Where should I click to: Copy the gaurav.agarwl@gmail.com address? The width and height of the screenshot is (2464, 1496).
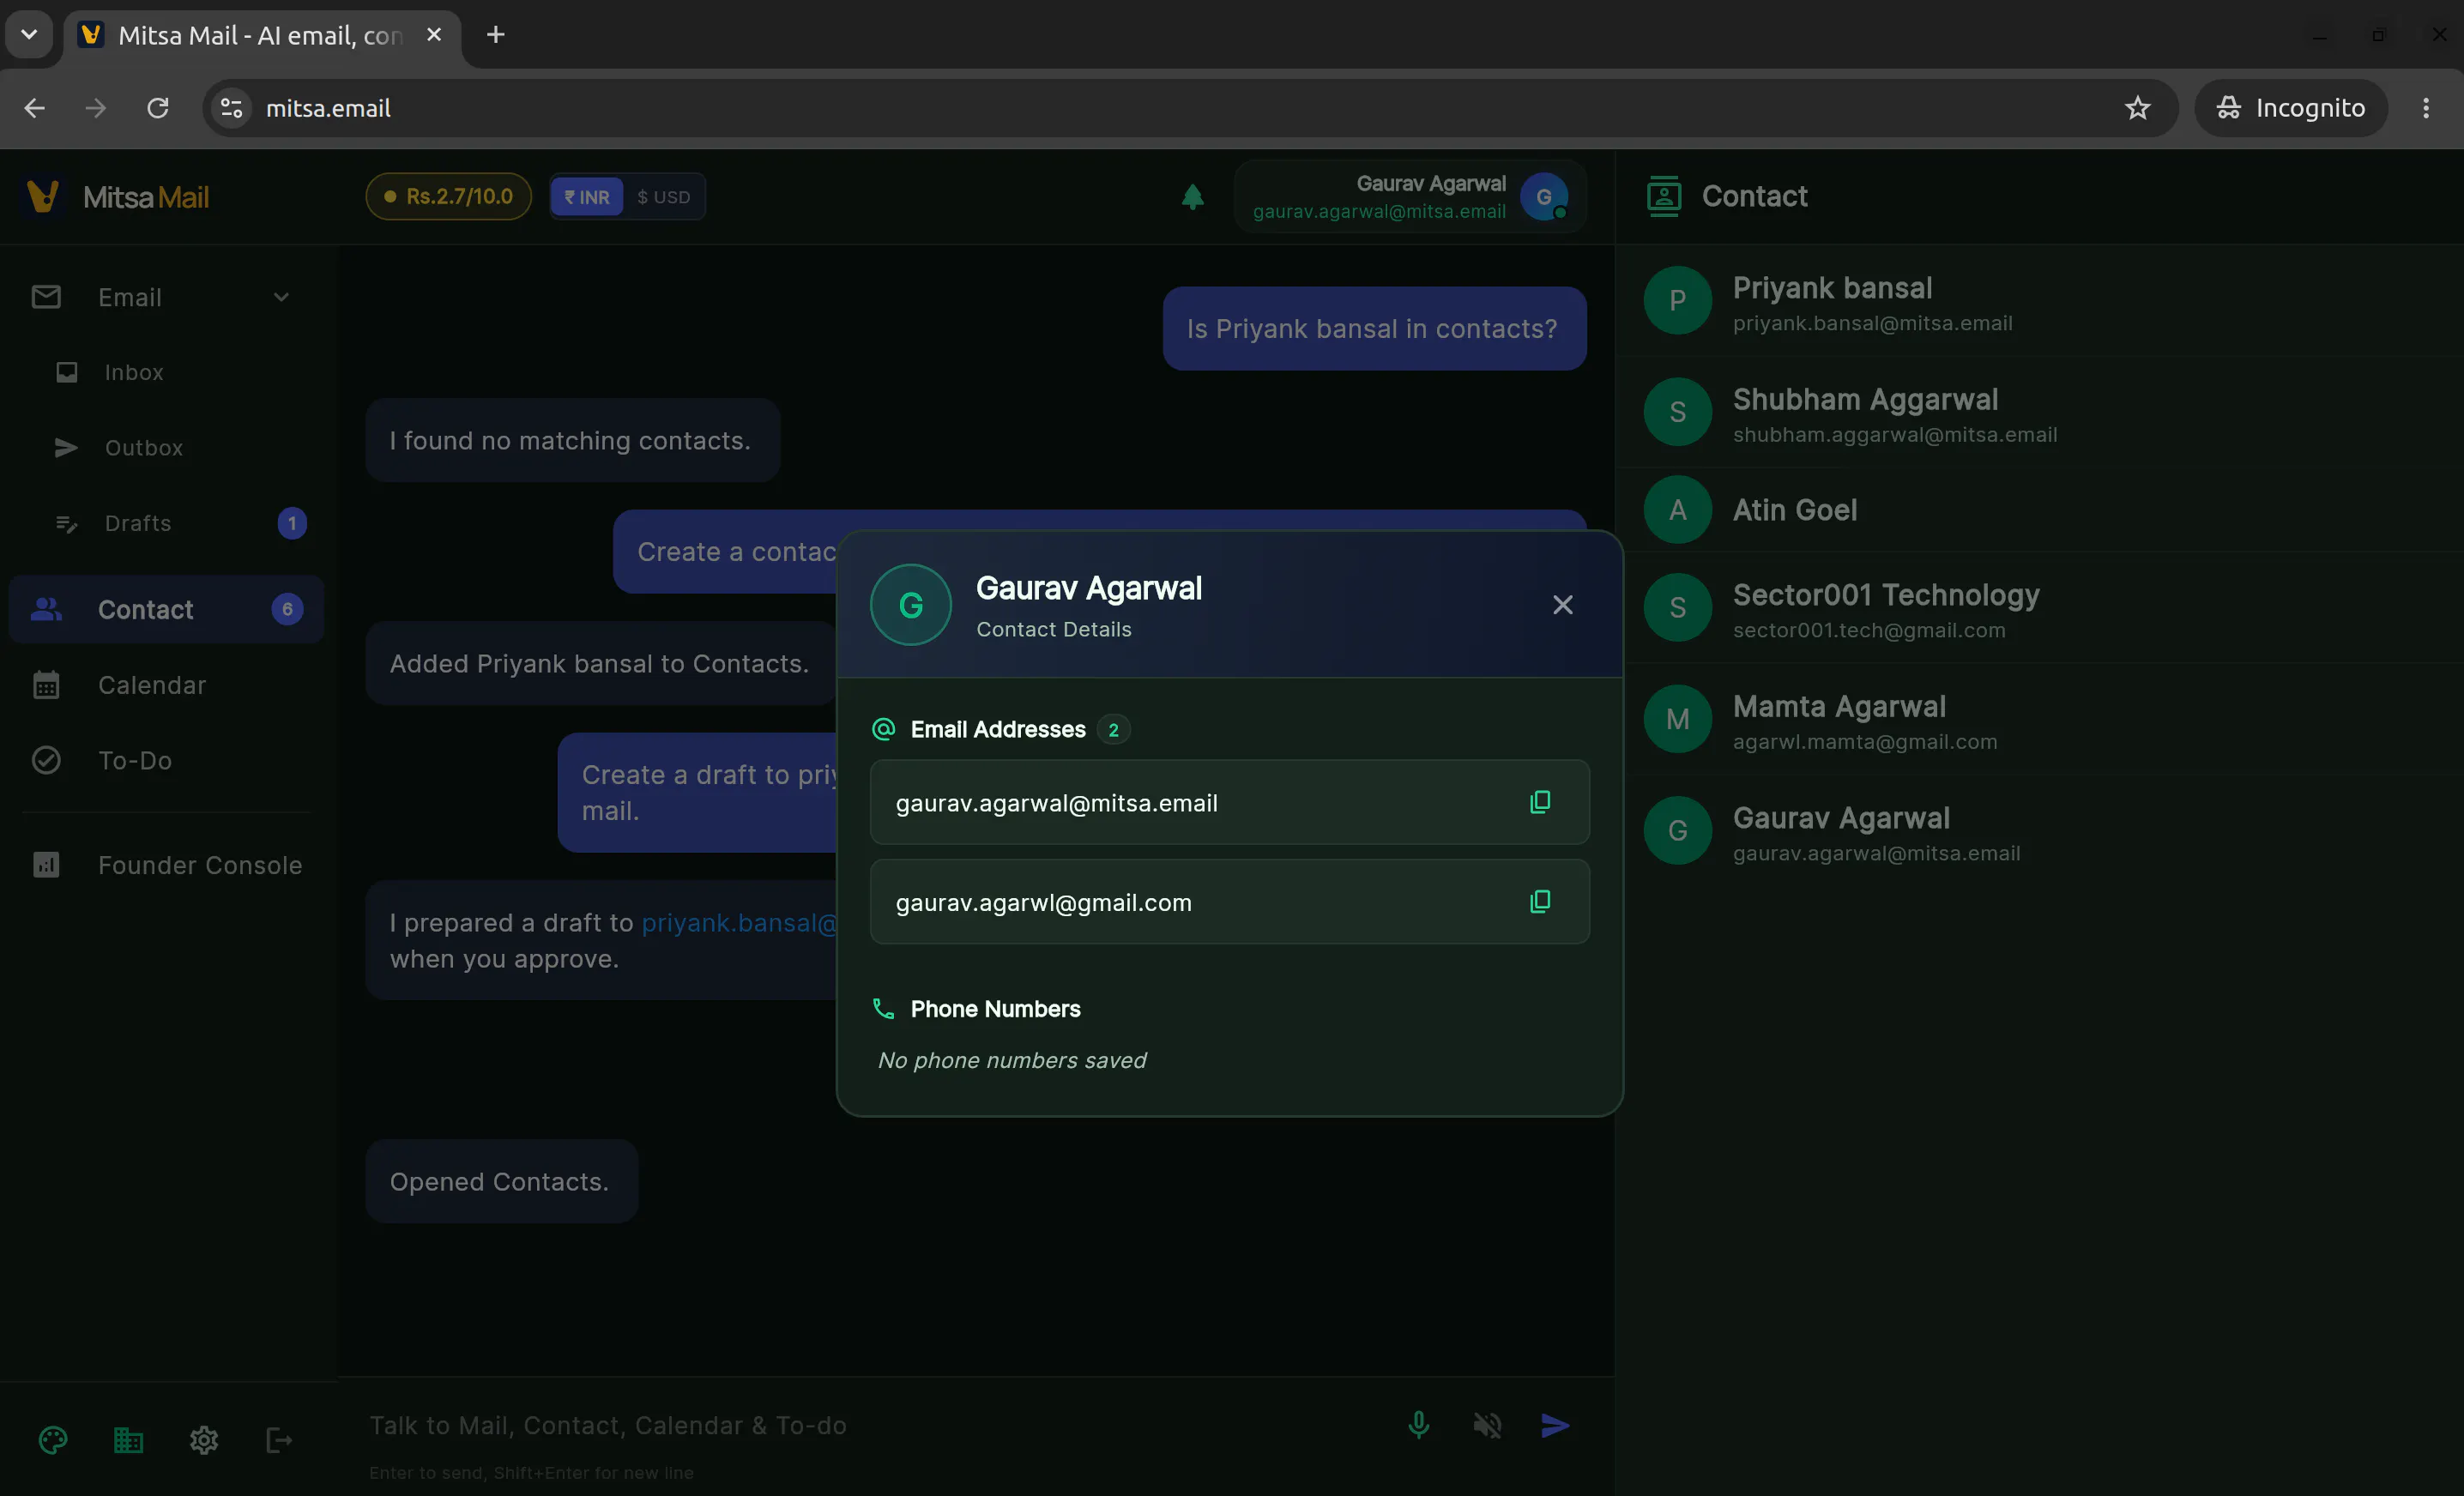click(x=1540, y=902)
